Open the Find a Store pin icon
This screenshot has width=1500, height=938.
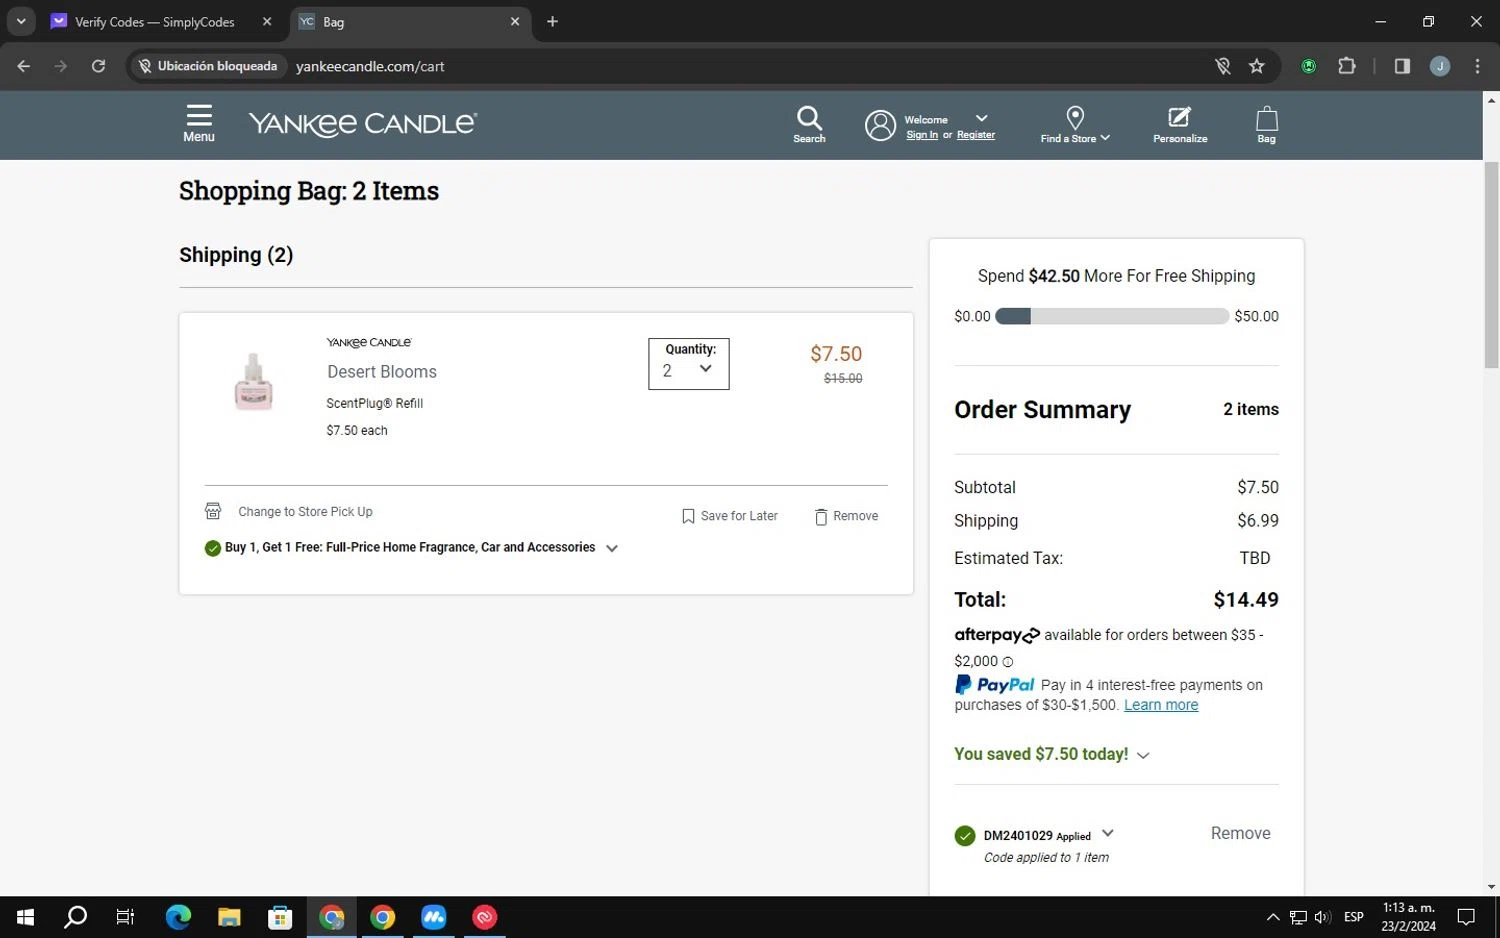1075,118
